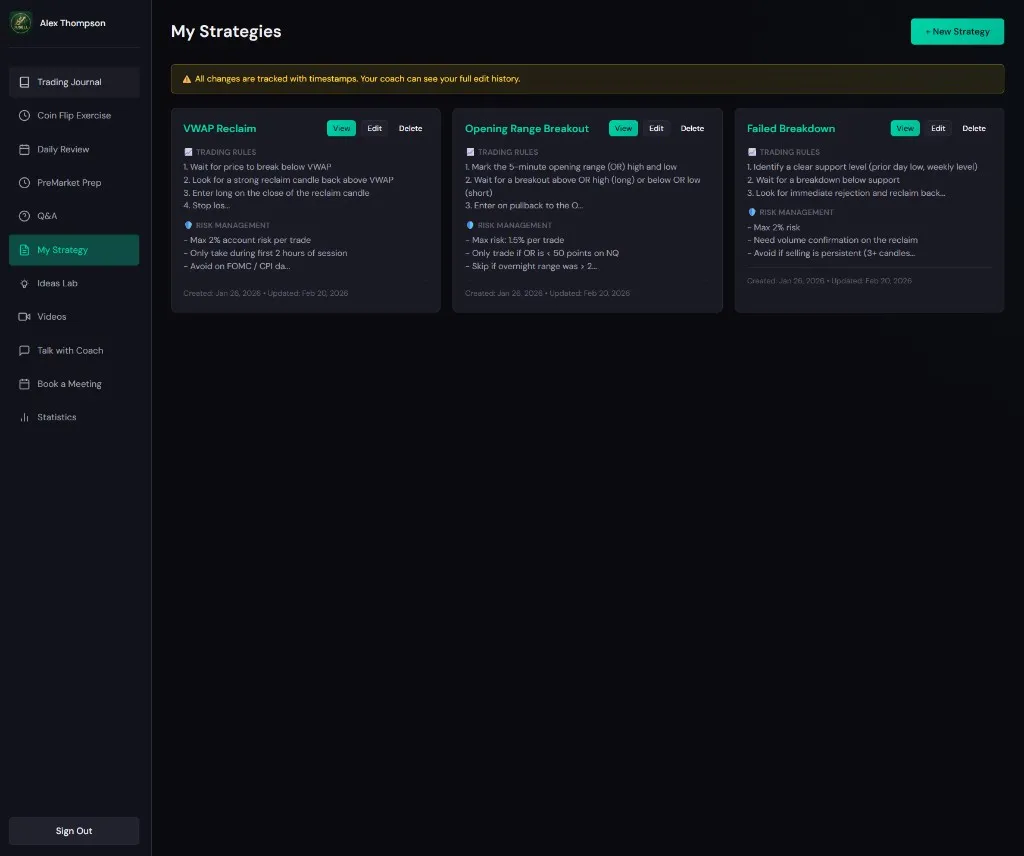Click the Ideas Lab lightbulb icon
The height and width of the screenshot is (856, 1024).
[x=25, y=283]
